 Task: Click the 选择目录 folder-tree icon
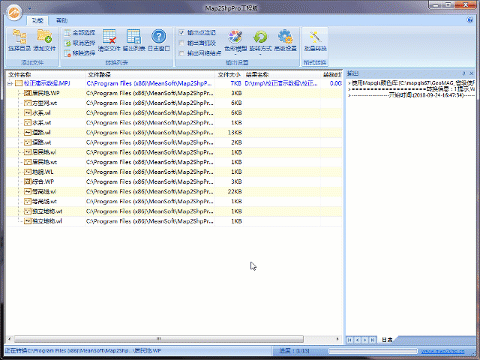tap(19, 36)
